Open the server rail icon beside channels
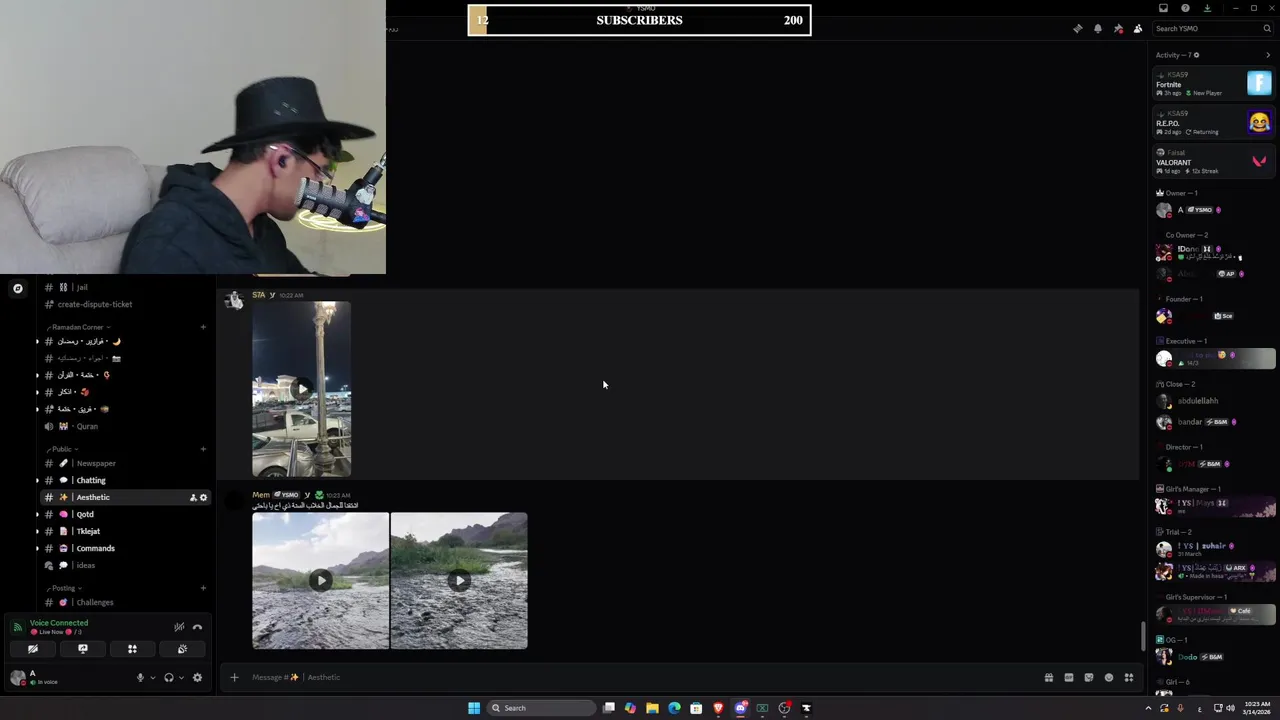This screenshot has width=1280, height=720. (17, 288)
